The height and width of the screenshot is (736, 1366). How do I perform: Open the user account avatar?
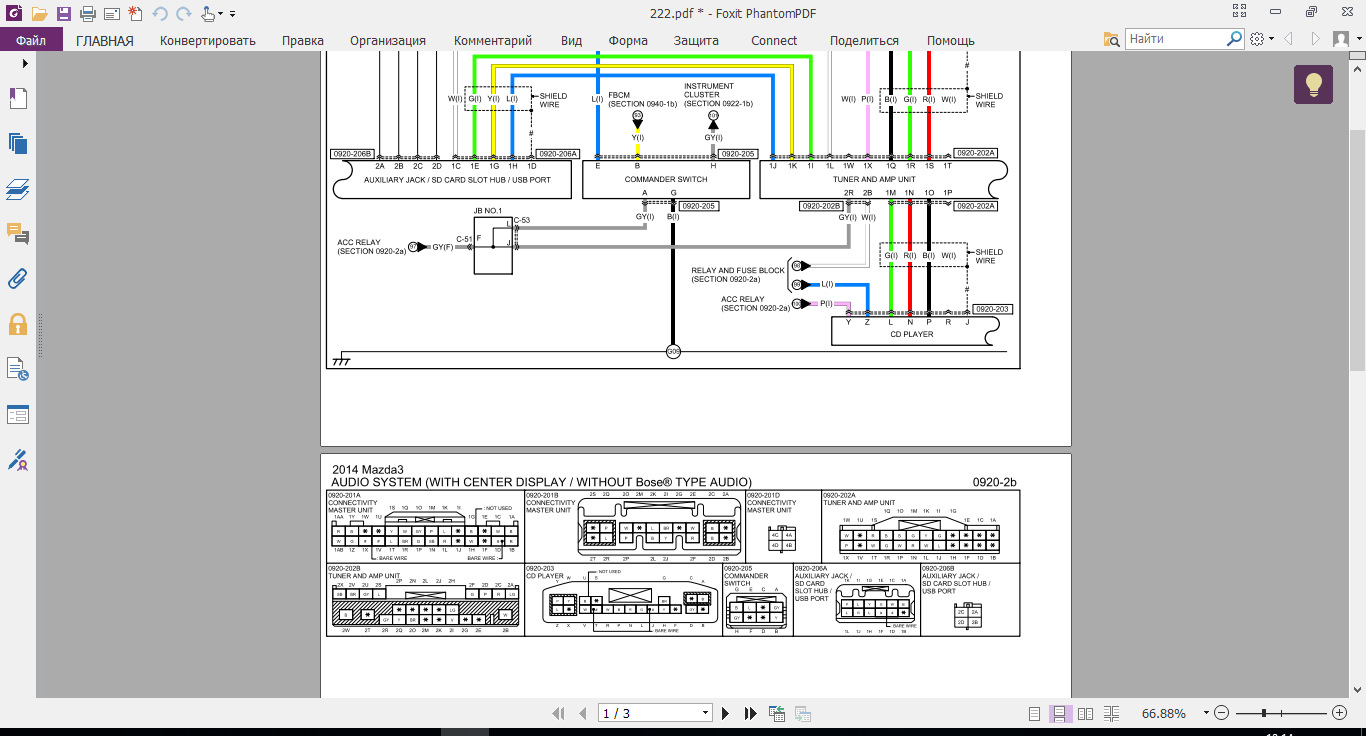tap(1340, 39)
